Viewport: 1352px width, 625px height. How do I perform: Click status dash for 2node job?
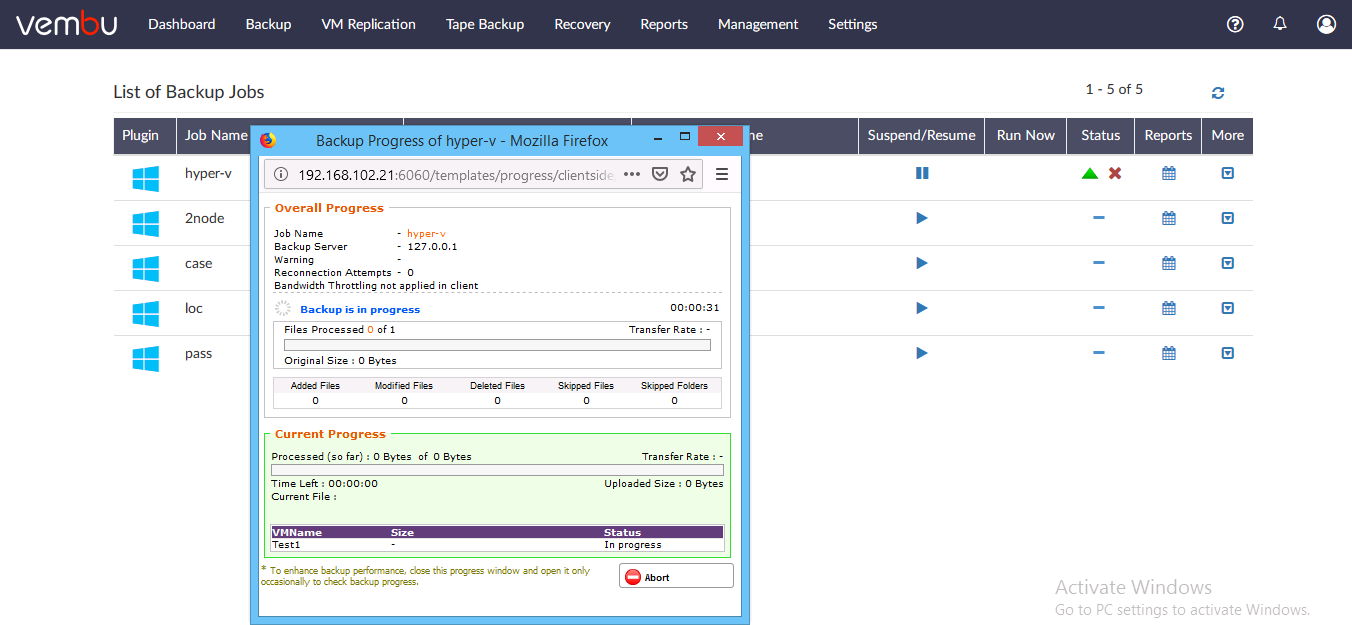tap(1099, 218)
